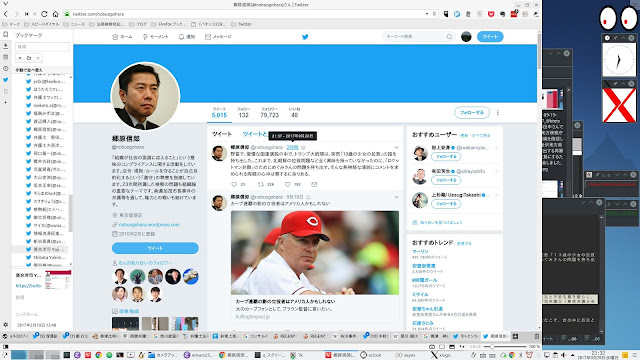
Task: Open the trash closed-tabs icon in tab bar
Action: pyautogui.click(x=537, y=336)
